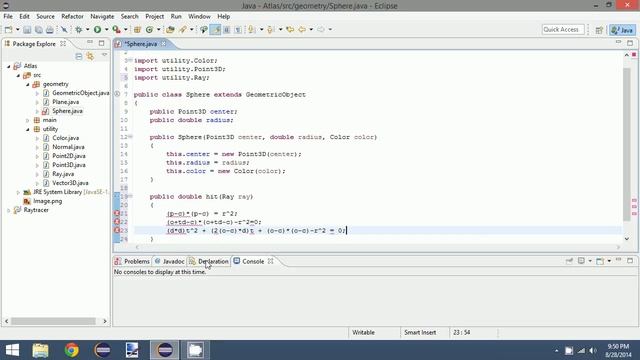This screenshot has height=360, width=640.
Task: Collapse All in Package Explorer
Action: pyautogui.click(x=79, y=56)
